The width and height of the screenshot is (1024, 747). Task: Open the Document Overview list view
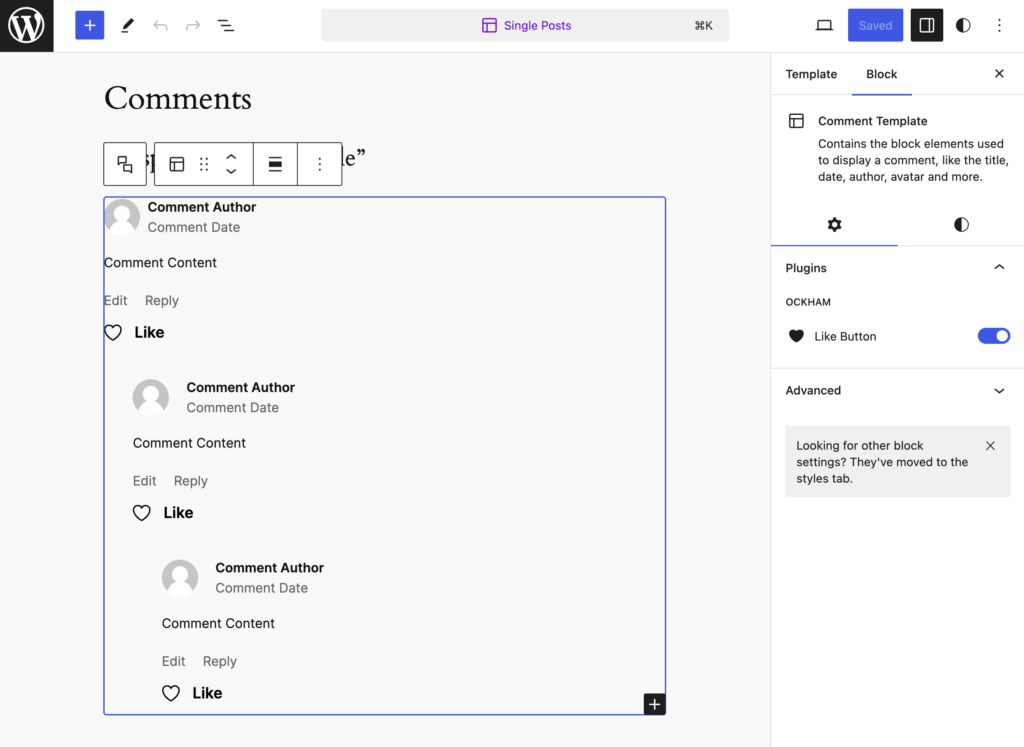tap(226, 26)
